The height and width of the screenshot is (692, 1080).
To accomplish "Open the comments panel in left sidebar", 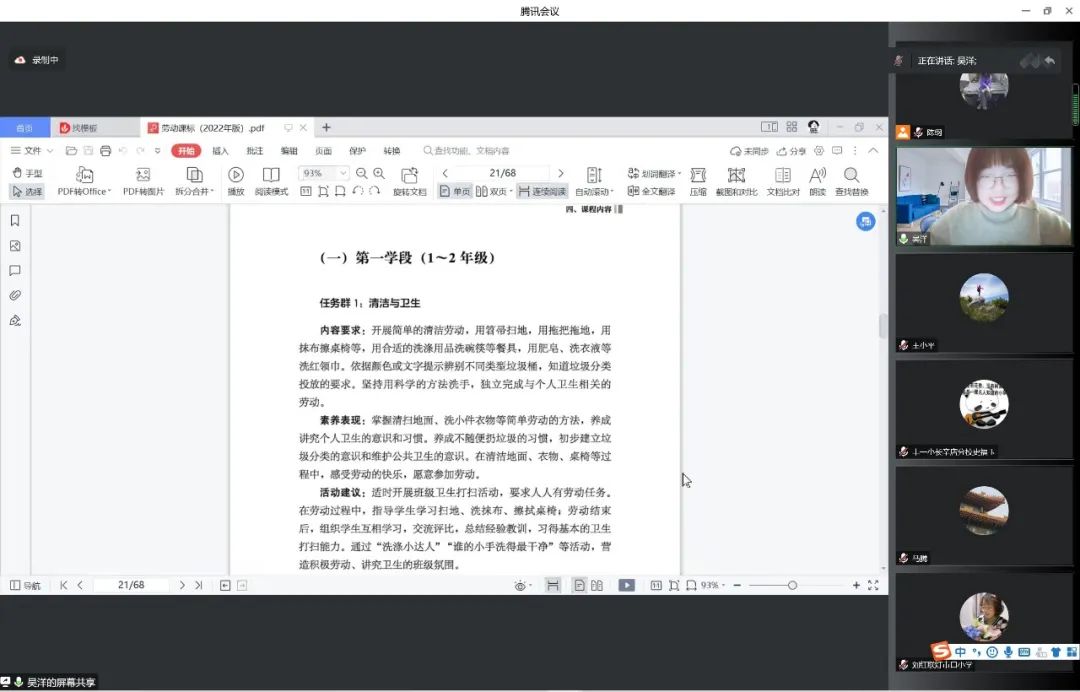I will (14, 271).
